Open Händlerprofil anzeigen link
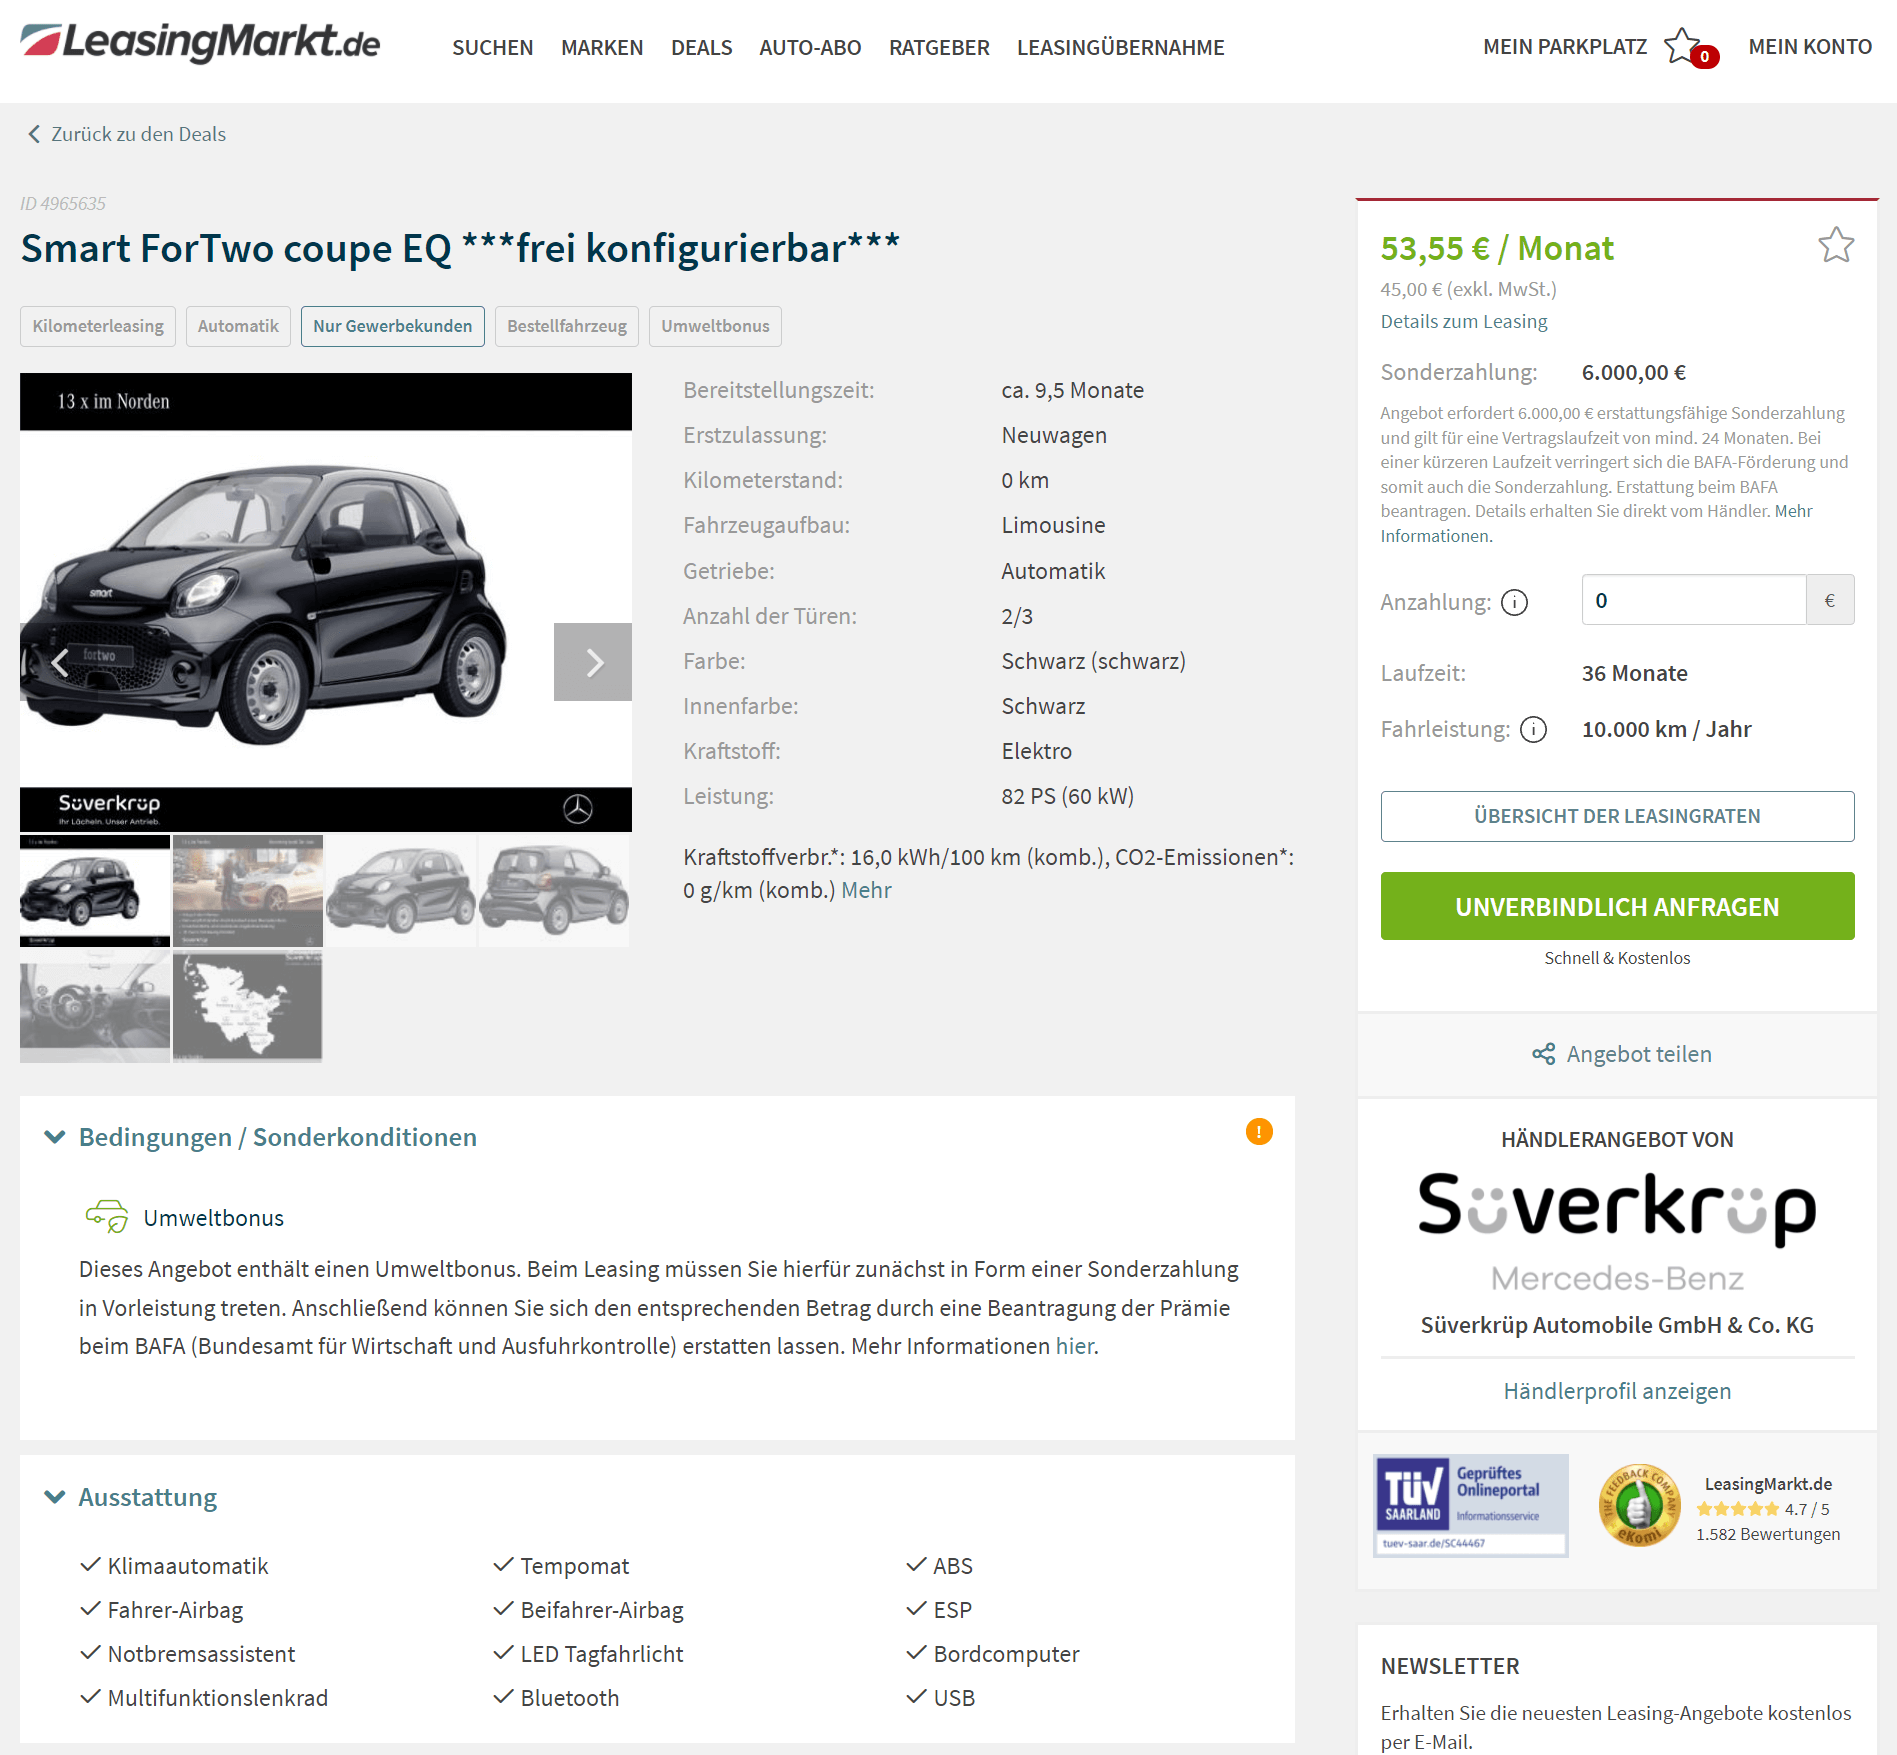The width and height of the screenshot is (1897, 1755). click(1617, 1391)
